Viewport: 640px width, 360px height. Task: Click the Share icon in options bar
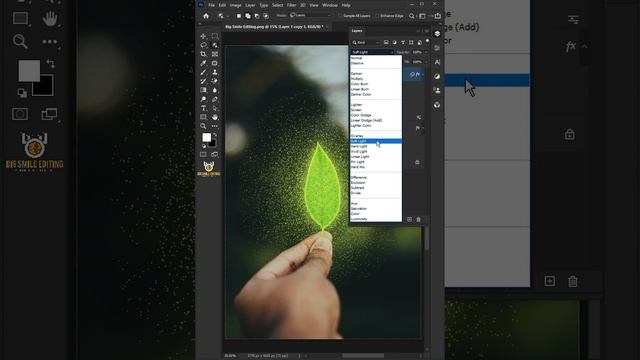pyautogui.click(x=438, y=16)
